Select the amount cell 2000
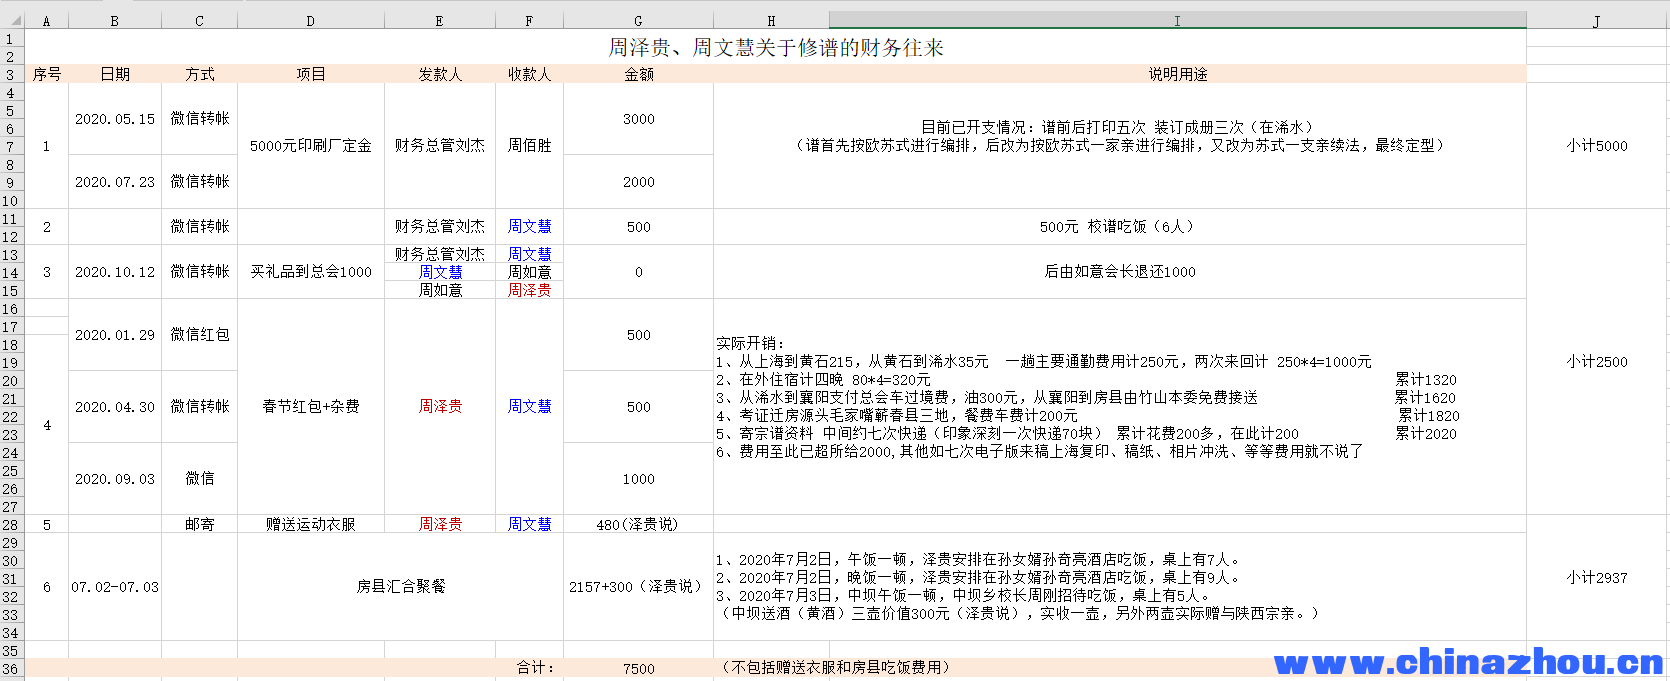The width and height of the screenshot is (1670, 681). pos(638,182)
